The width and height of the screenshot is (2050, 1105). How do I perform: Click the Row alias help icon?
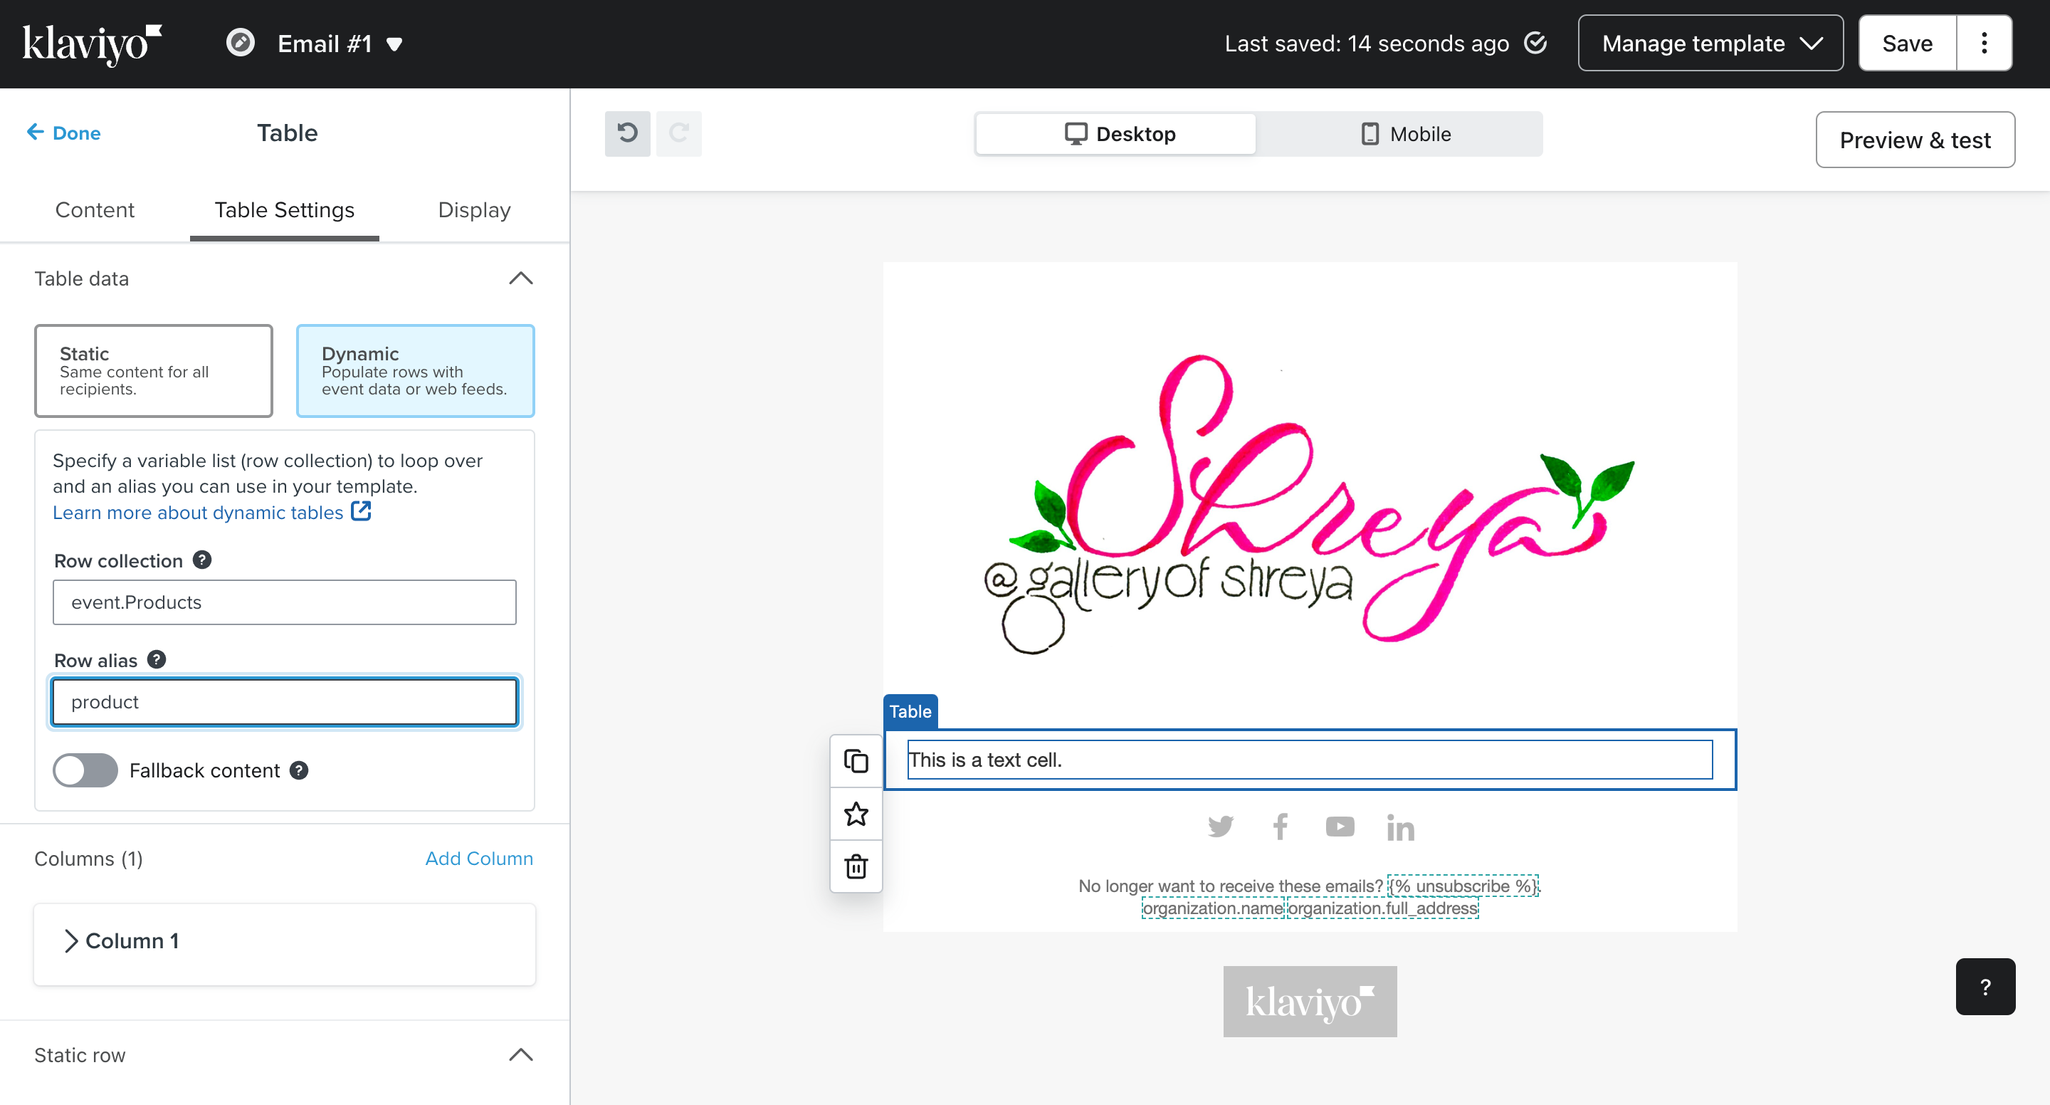click(156, 660)
